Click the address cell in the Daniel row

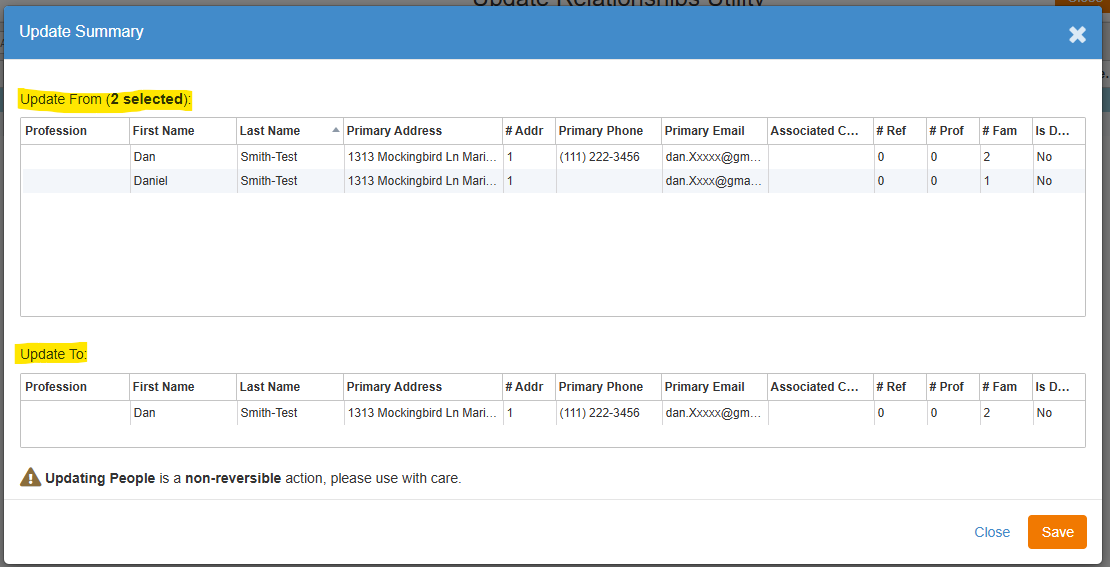tap(423, 181)
